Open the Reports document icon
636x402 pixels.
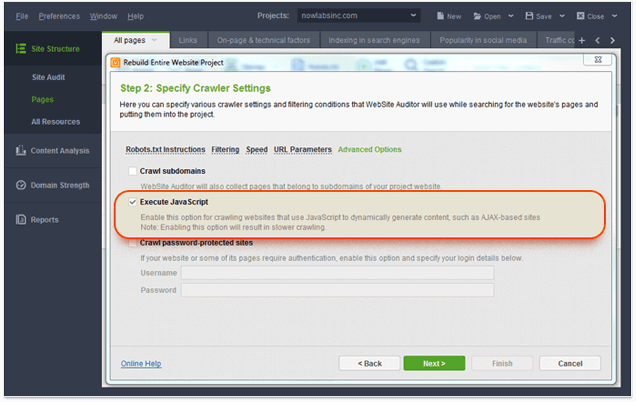coord(21,219)
